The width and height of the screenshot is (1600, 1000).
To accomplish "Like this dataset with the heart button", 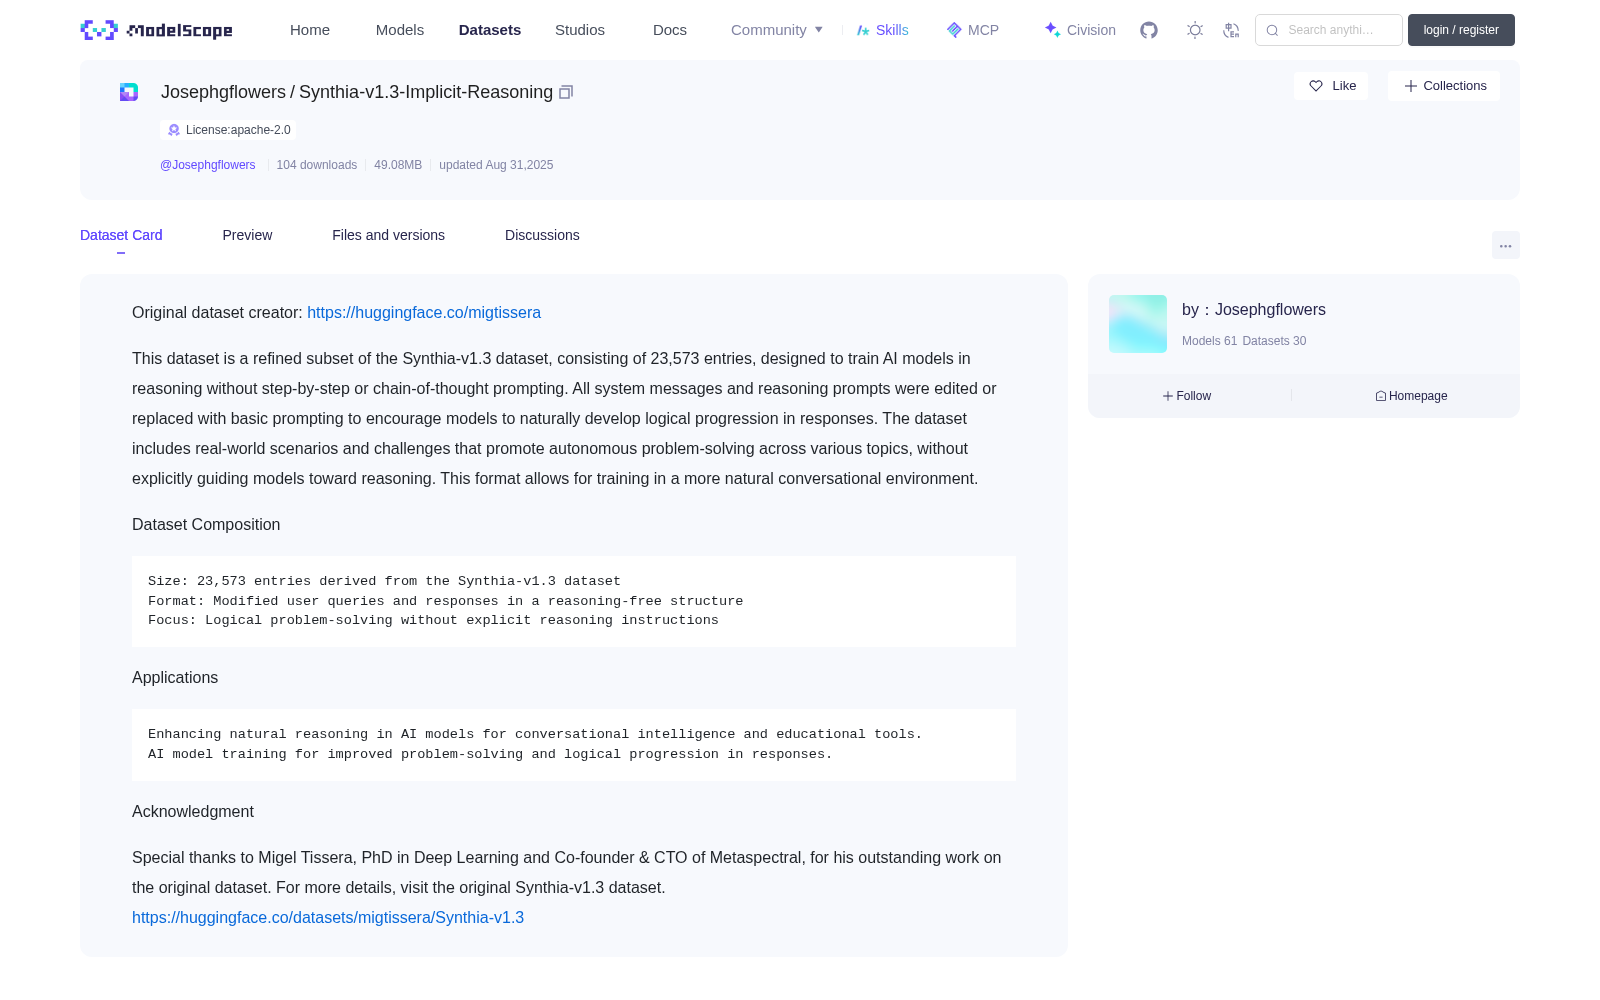I will [x=1331, y=86].
